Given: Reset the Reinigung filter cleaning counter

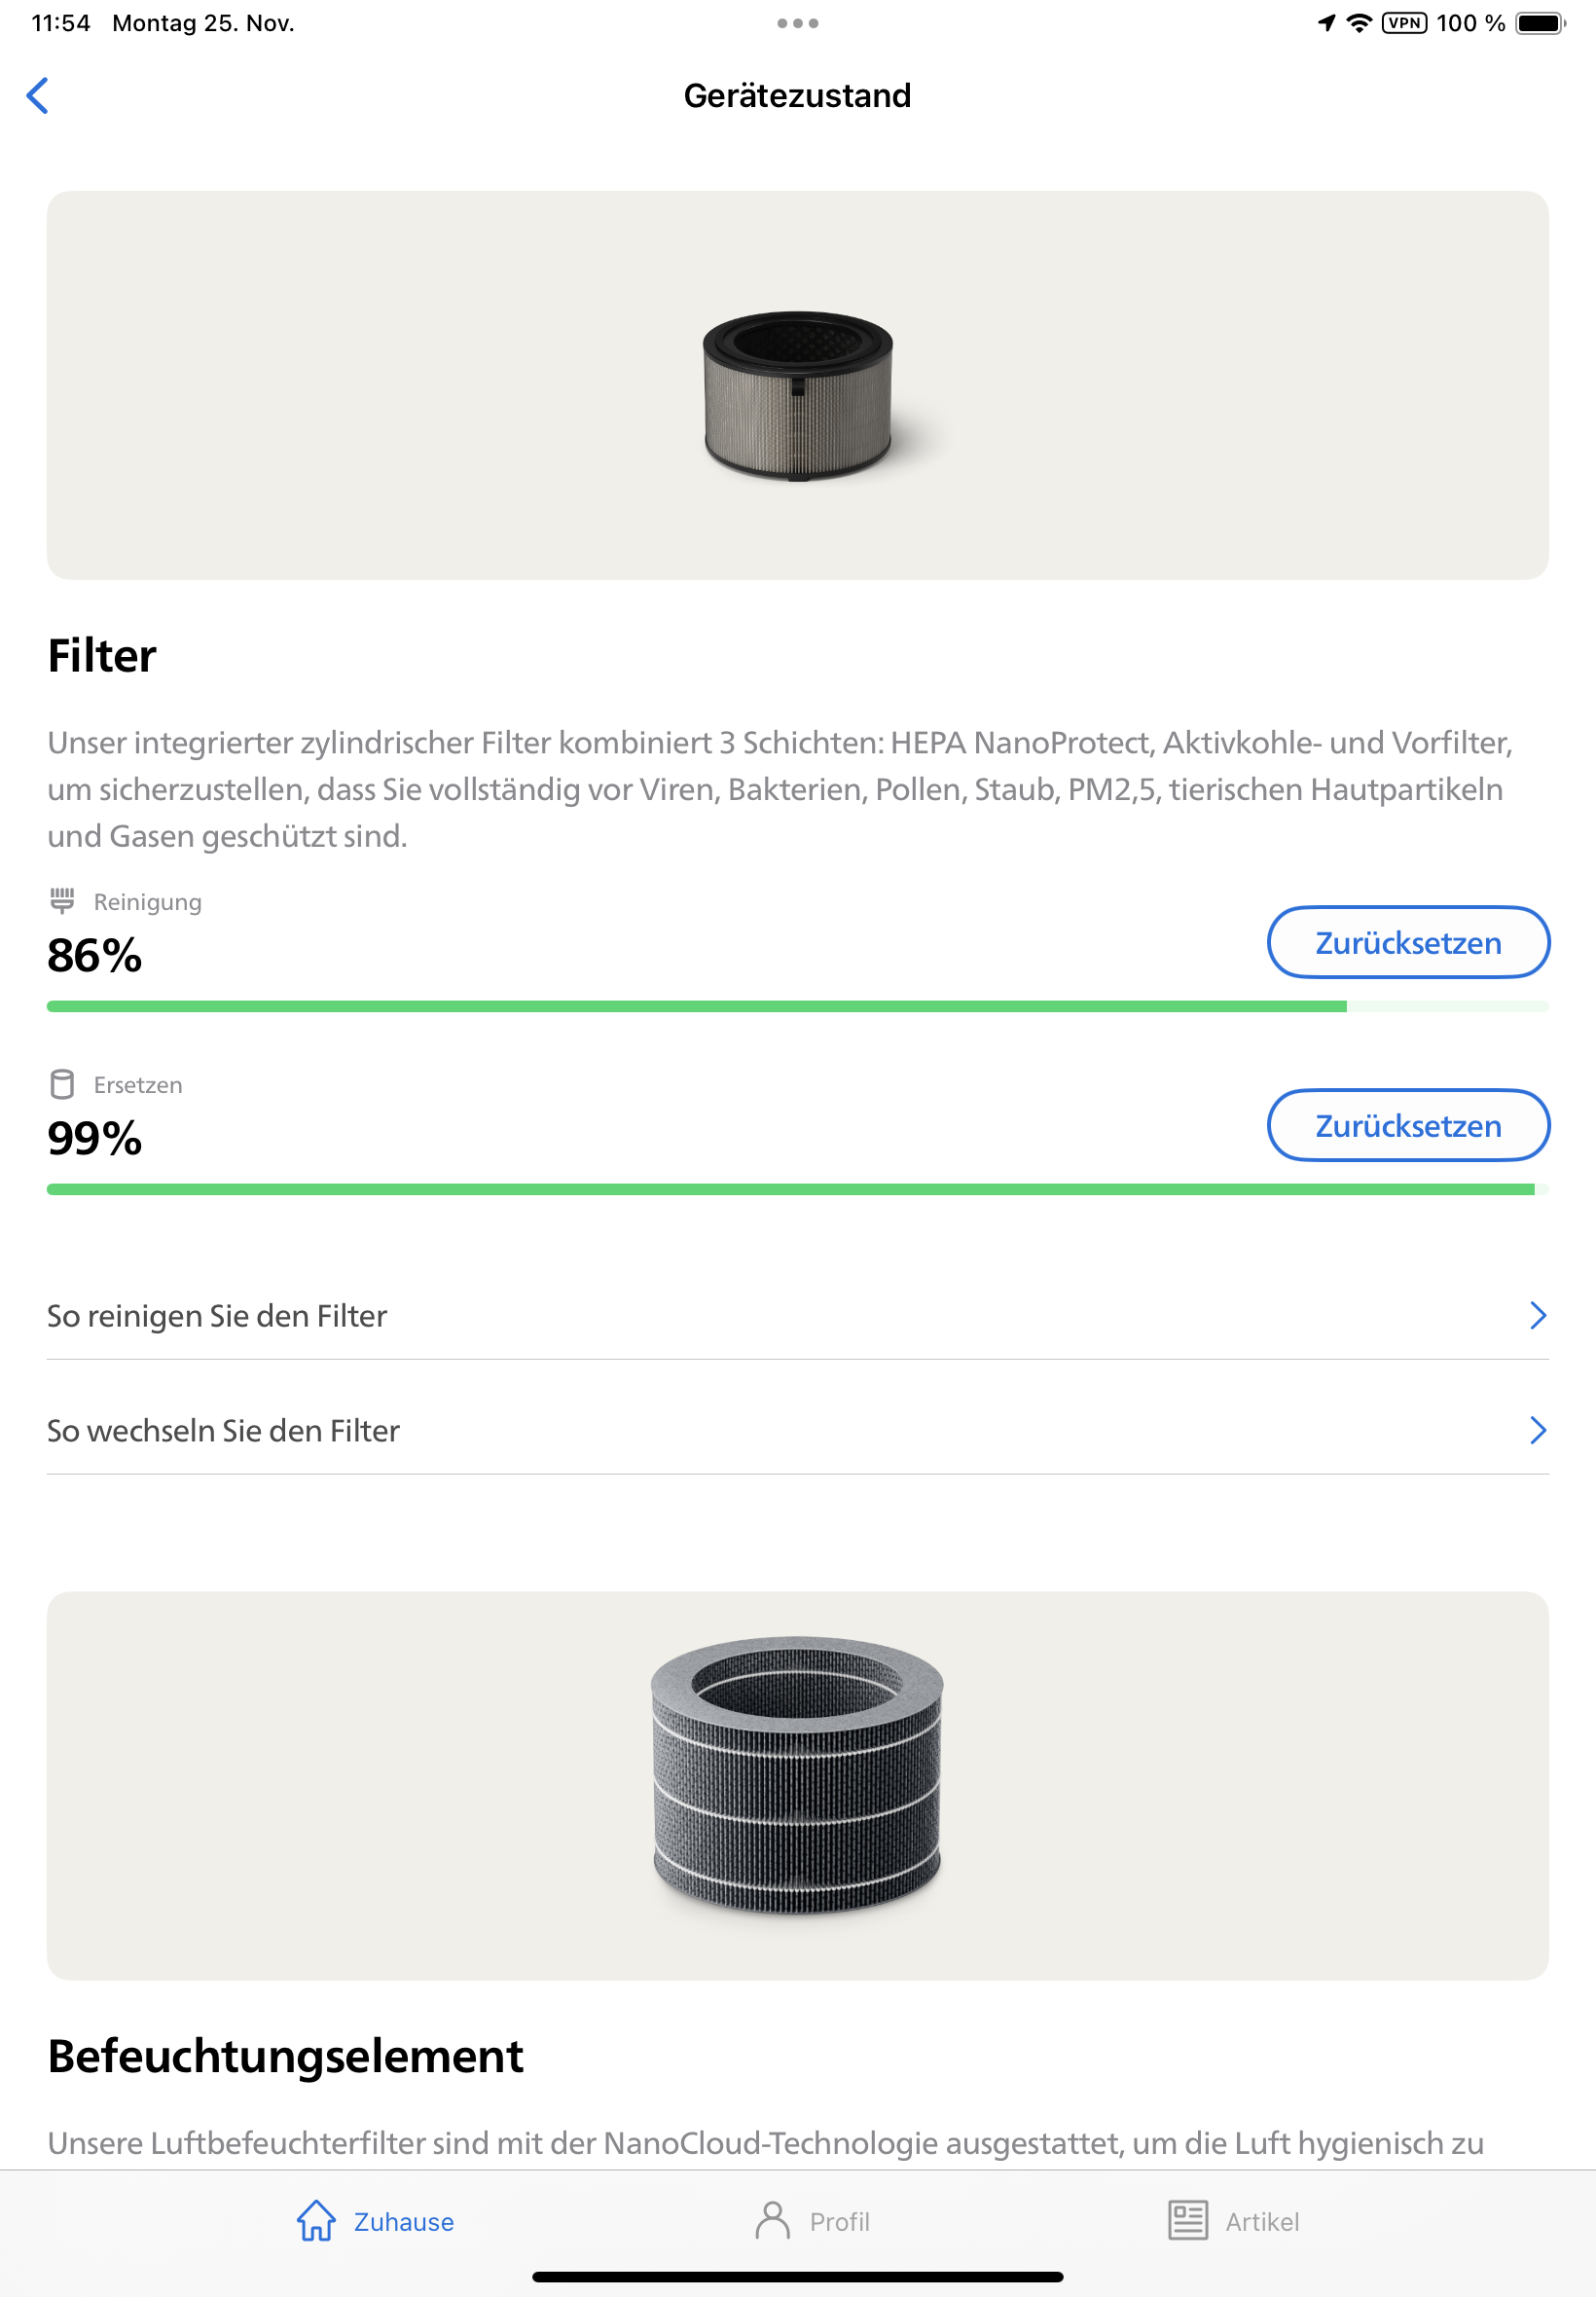Looking at the screenshot, I should [x=1408, y=943].
